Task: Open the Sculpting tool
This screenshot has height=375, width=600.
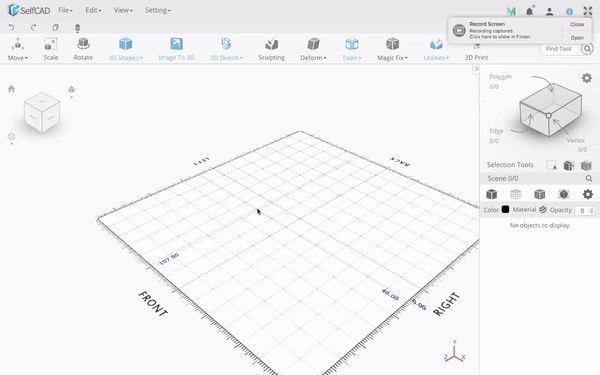Action: click(271, 49)
